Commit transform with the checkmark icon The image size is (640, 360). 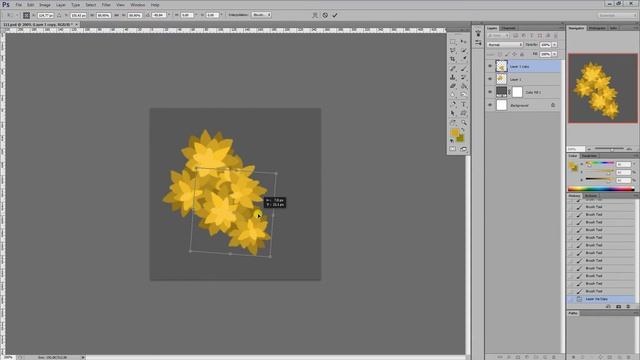[335, 15]
